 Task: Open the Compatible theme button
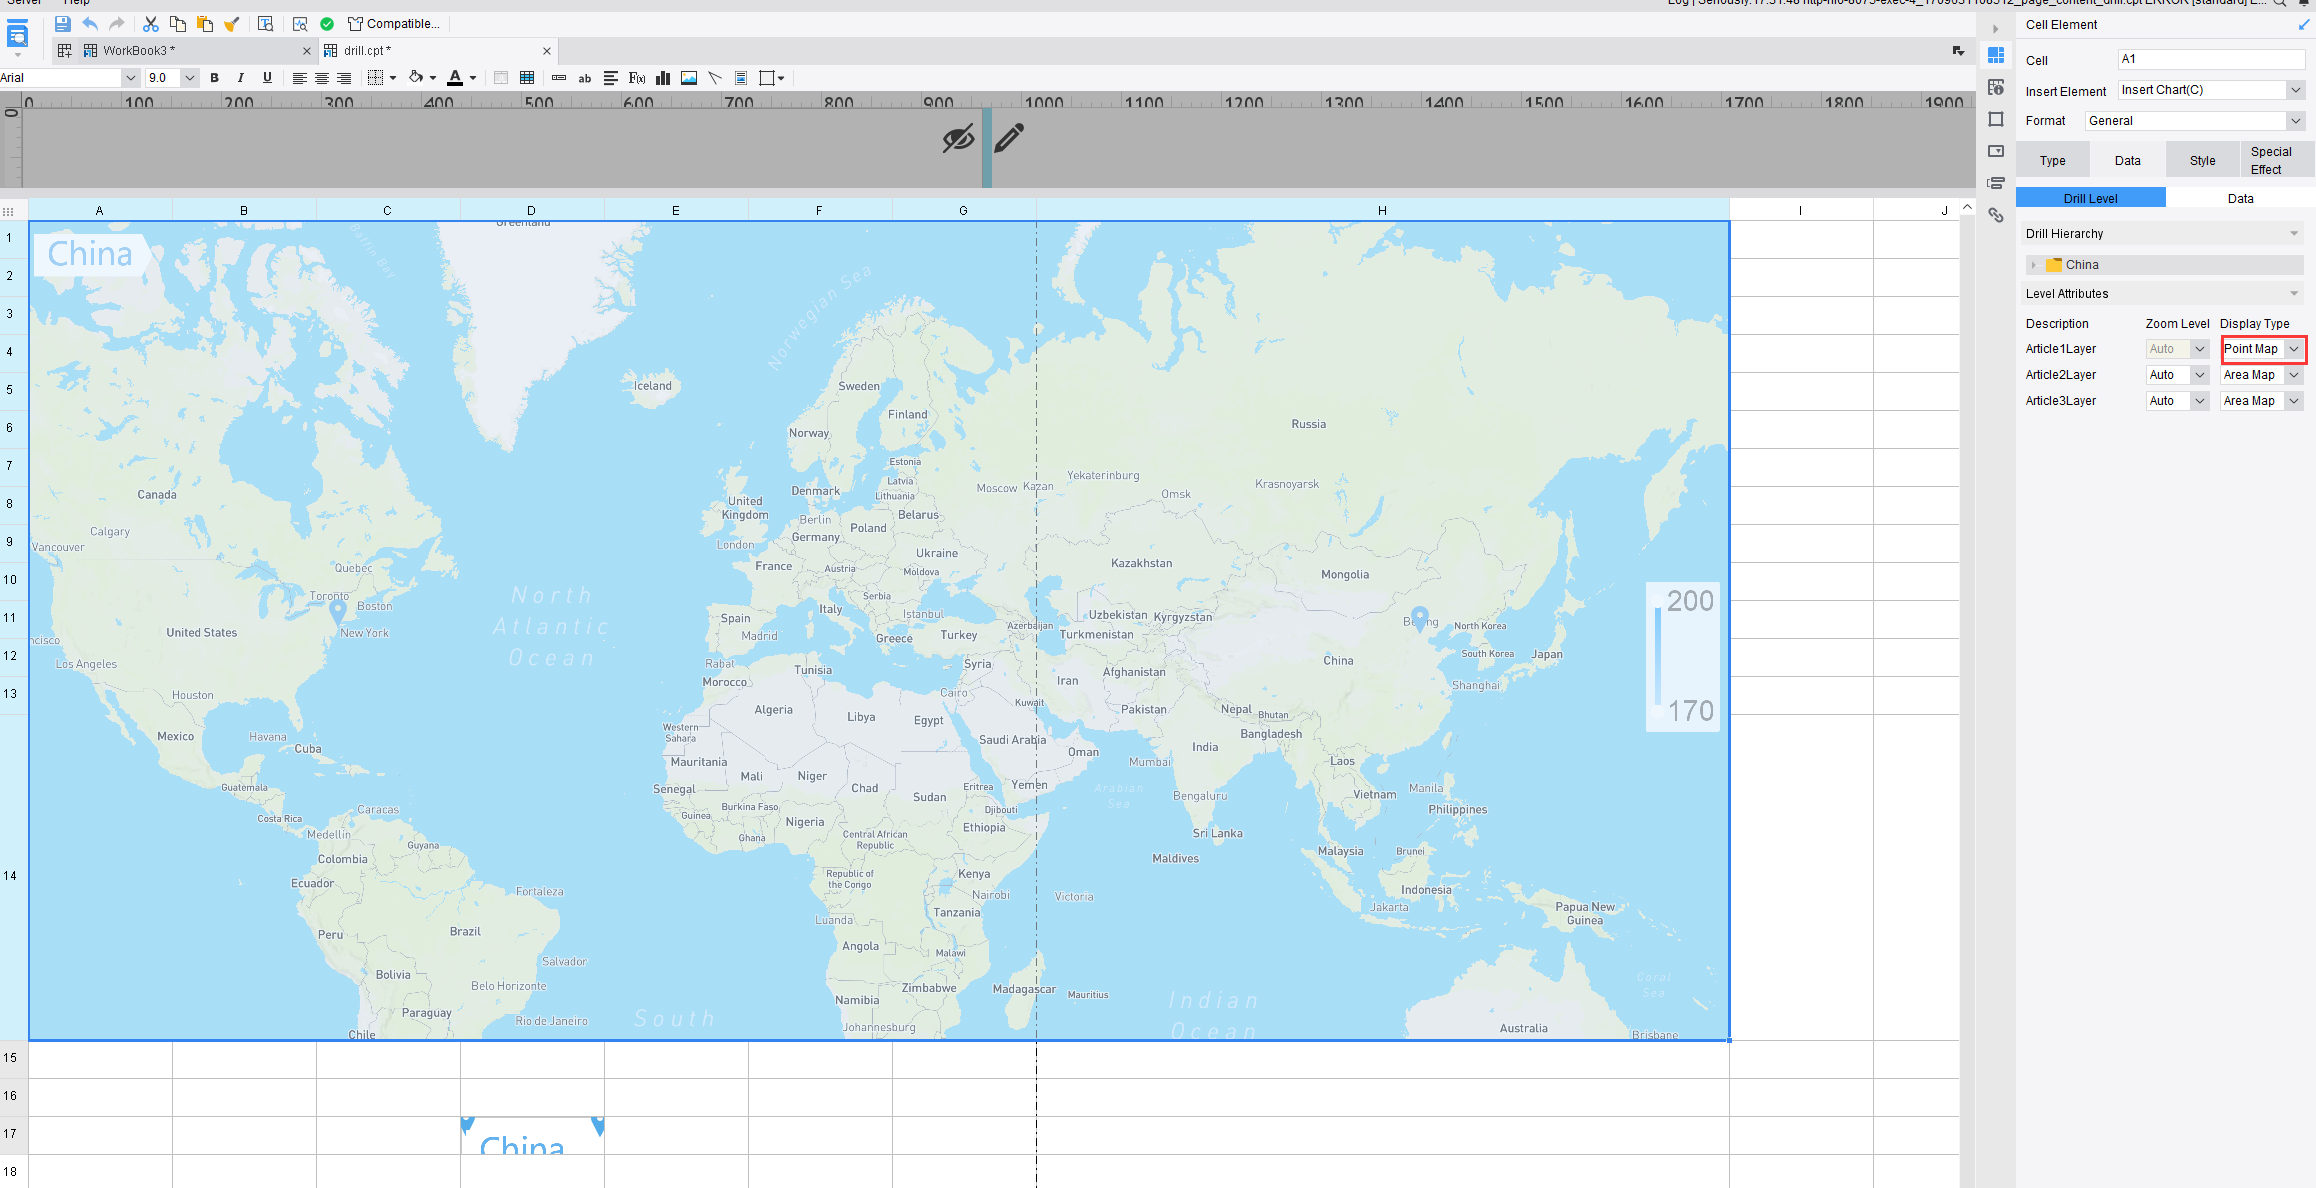pyautogui.click(x=393, y=24)
